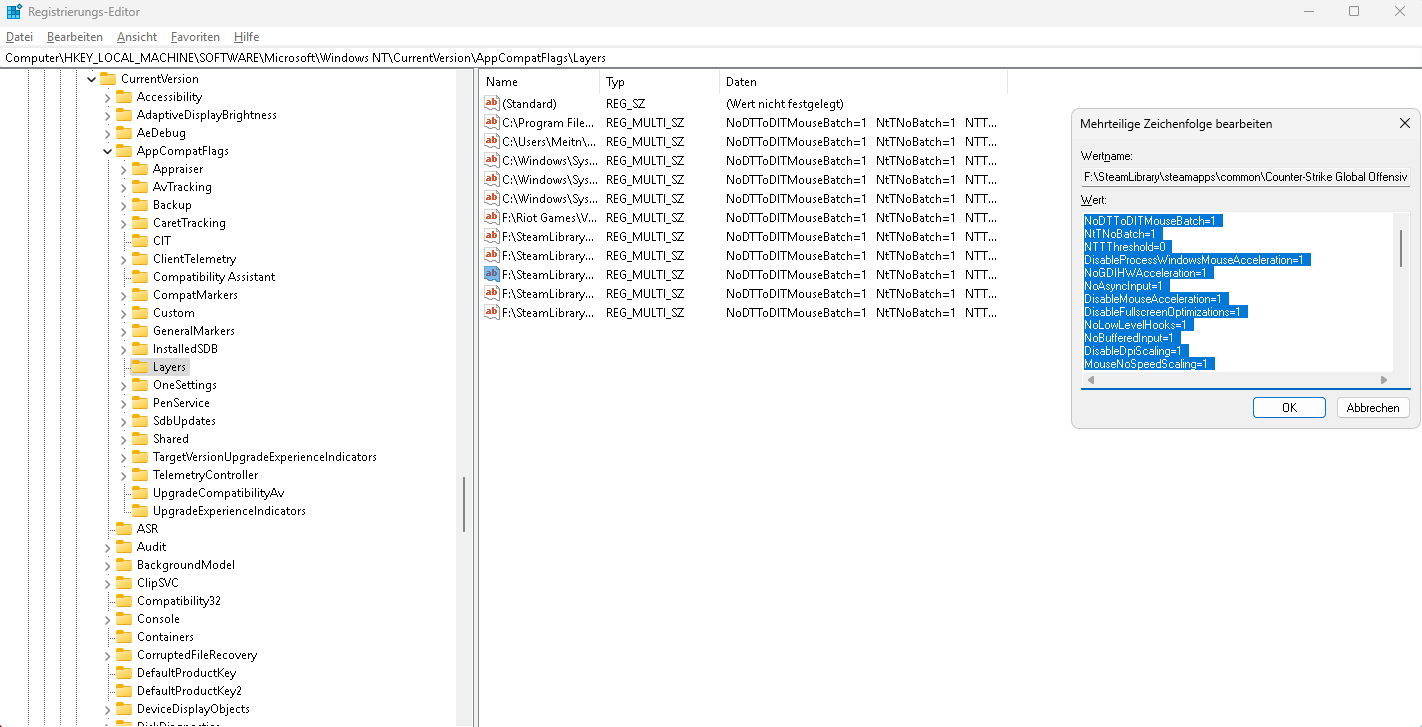
Task: Click the Registry Editor app icon in title bar
Action: (x=15, y=12)
